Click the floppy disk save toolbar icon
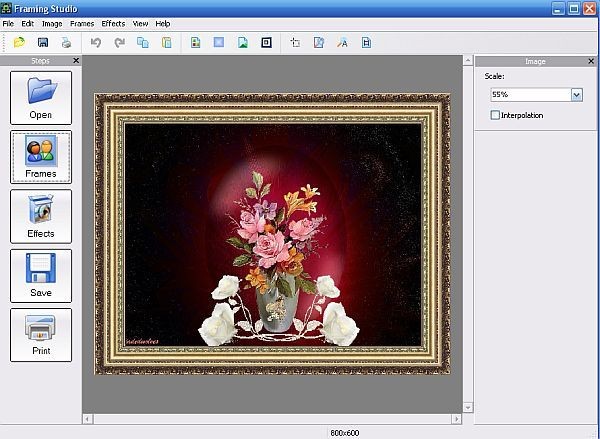The image size is (600, 439). pyautogui.click(x=43, y=42)
